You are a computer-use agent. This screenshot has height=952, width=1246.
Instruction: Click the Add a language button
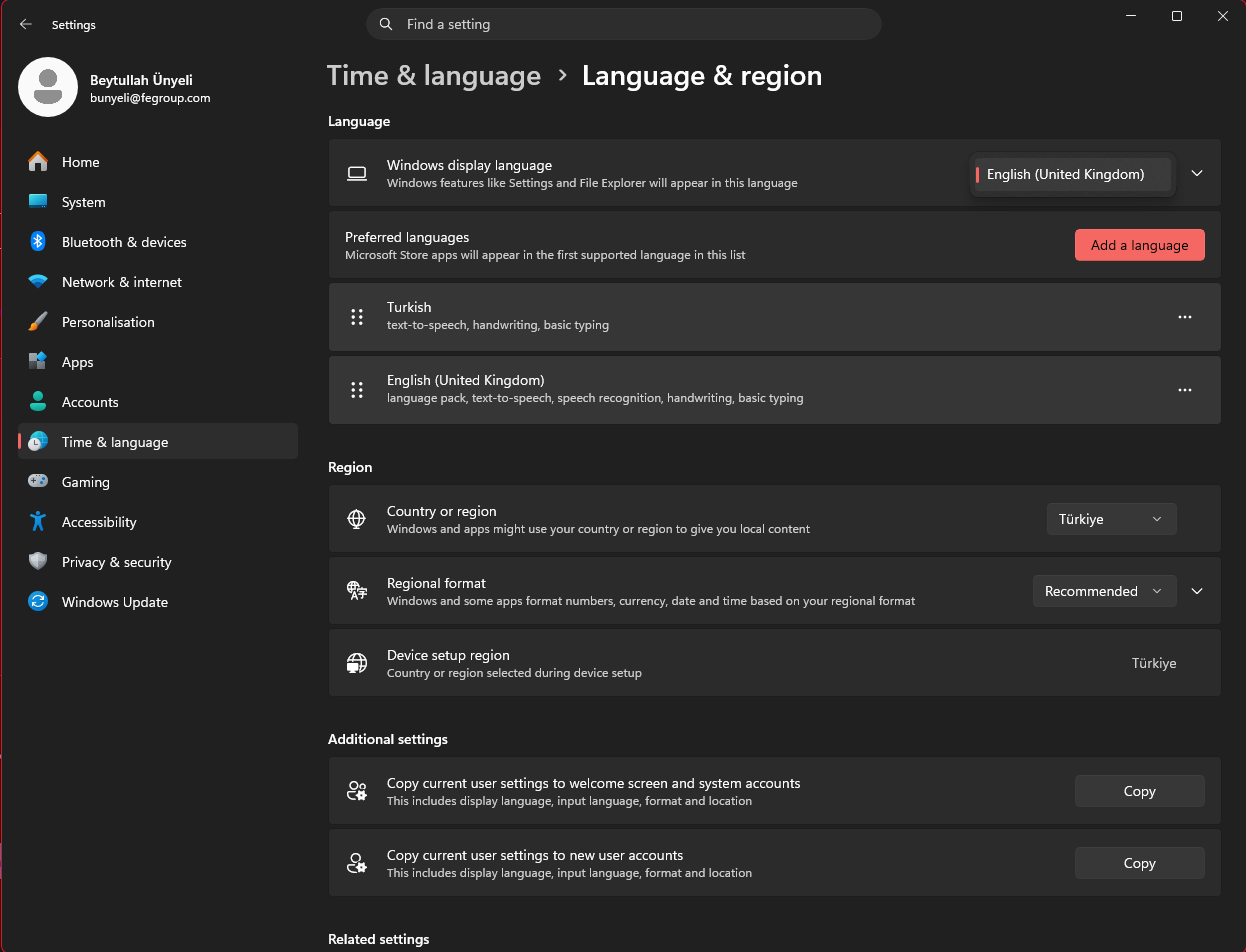pos(1140,245)
